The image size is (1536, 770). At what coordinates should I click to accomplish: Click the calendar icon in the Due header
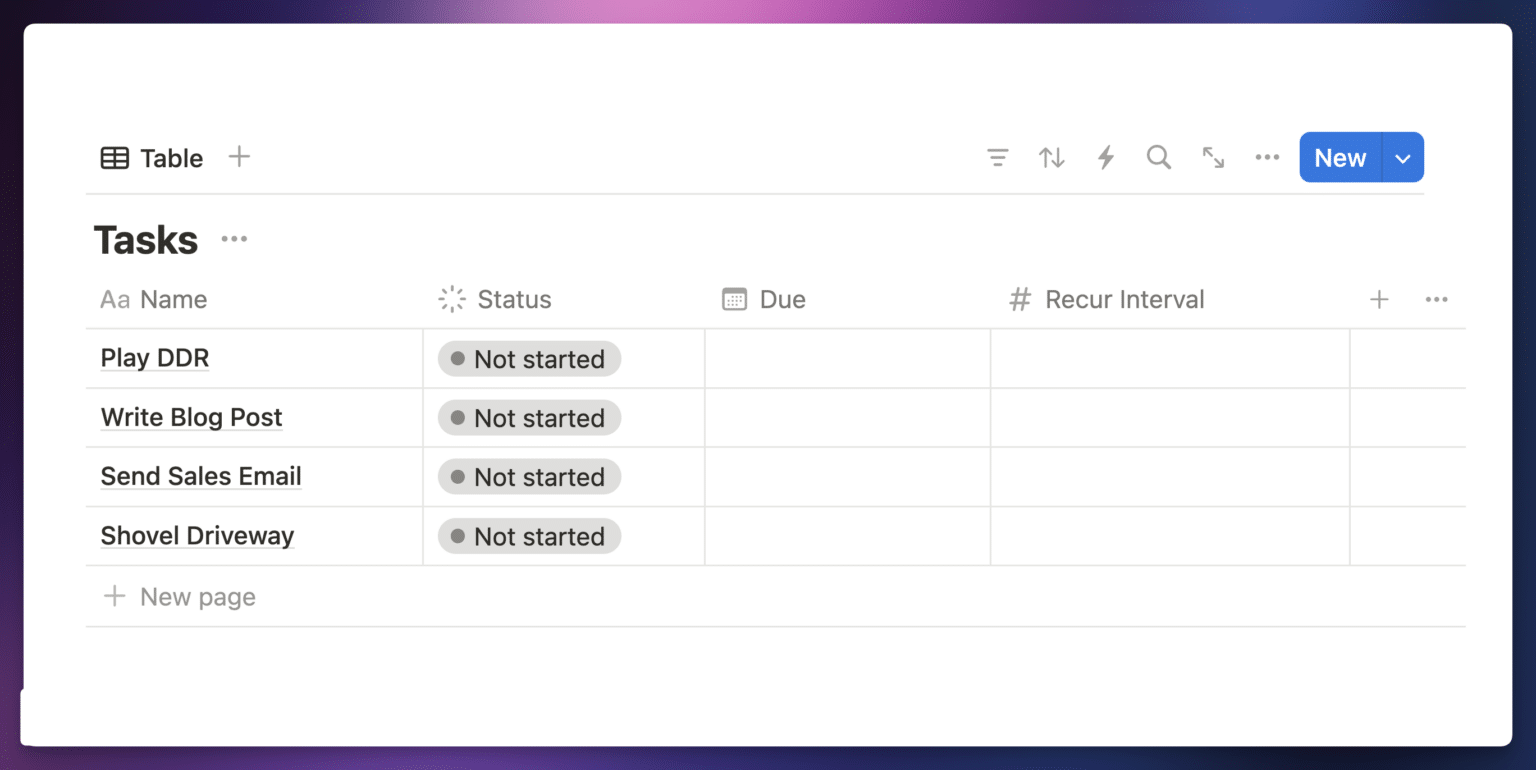735,299
